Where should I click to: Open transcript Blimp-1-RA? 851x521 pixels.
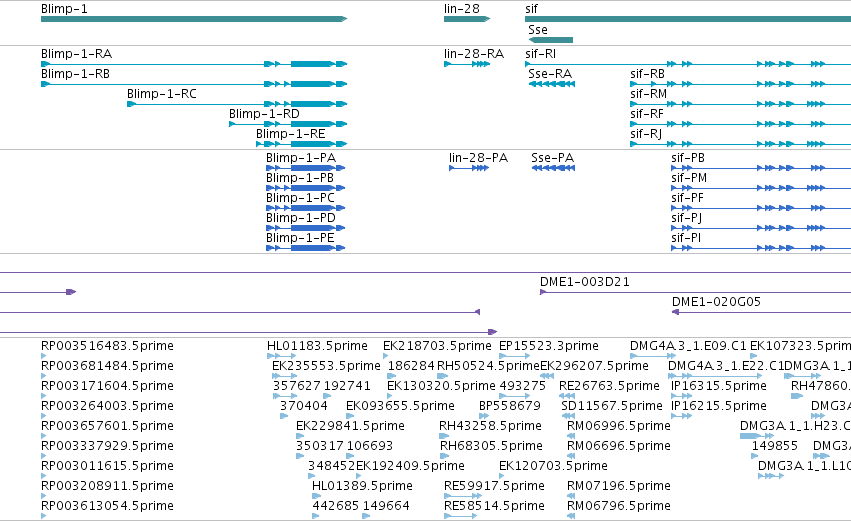pyautogui.click(x=77, y=54)
